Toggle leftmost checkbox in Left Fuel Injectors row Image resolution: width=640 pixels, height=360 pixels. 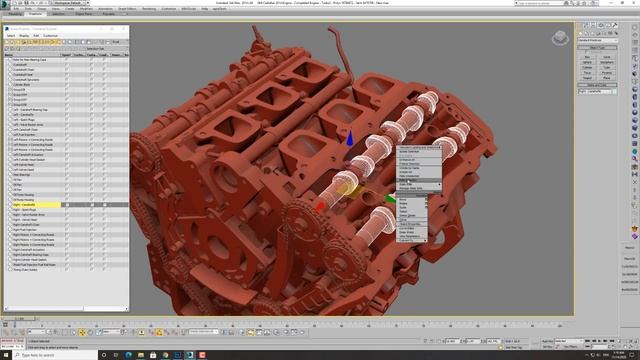[67, 135]
